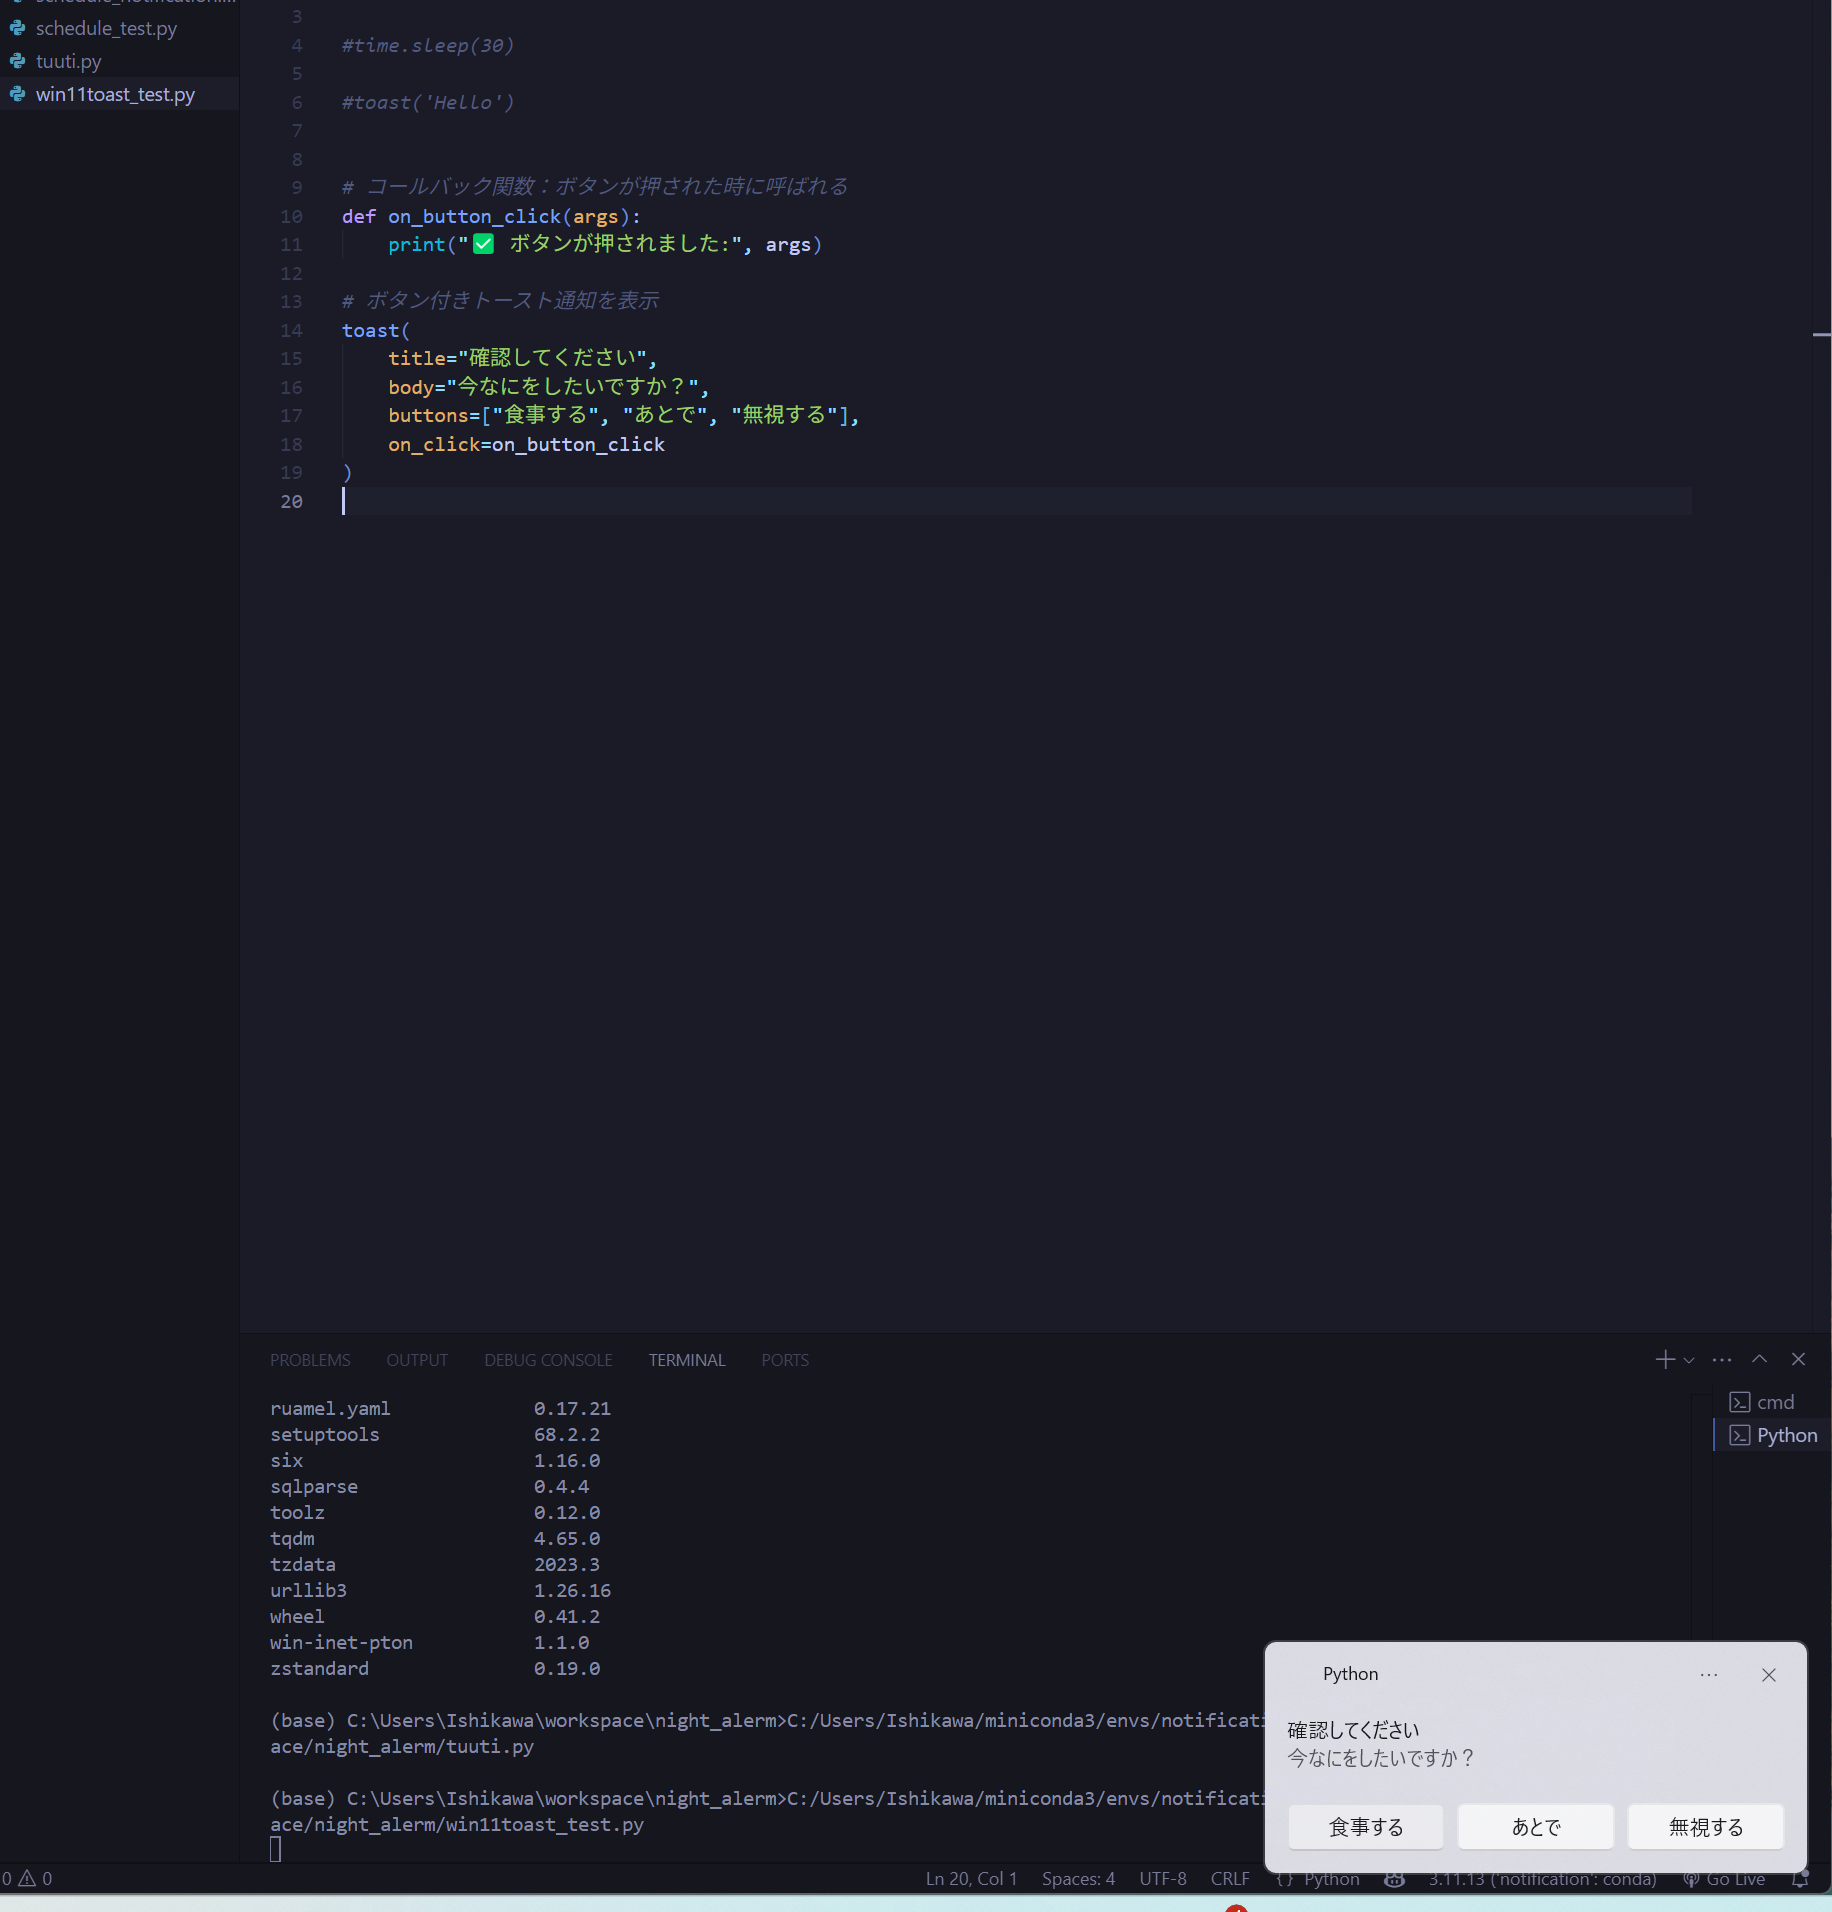Image resolution: width=1832 pixels, height=1912 pixels.
Task: Click Spaces: 4 indentation control
Action: pyautogui.click(x=1078, y=1879)
